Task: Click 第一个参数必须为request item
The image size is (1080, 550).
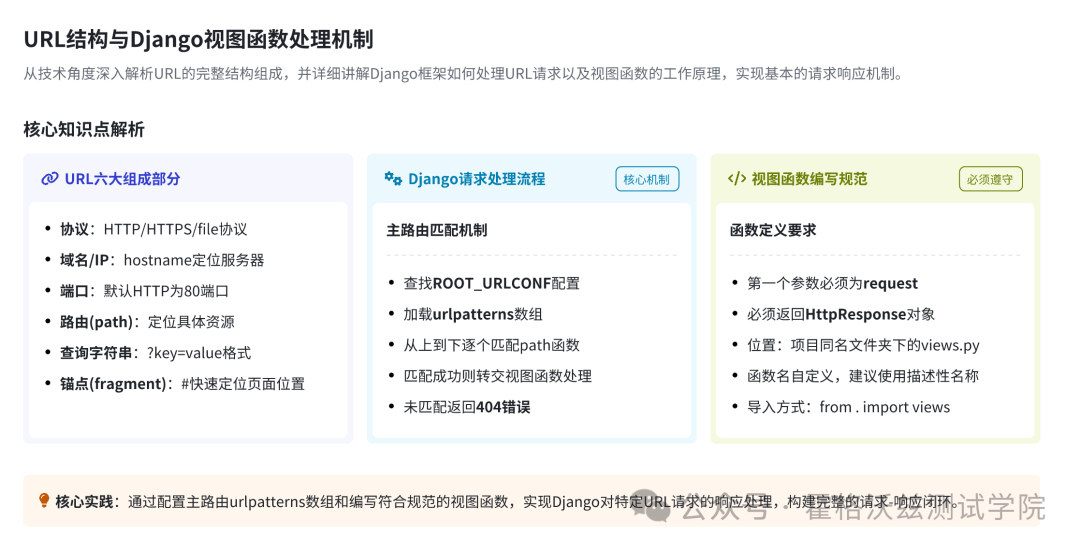Action: pyautogui.click(x=833, y=284)
